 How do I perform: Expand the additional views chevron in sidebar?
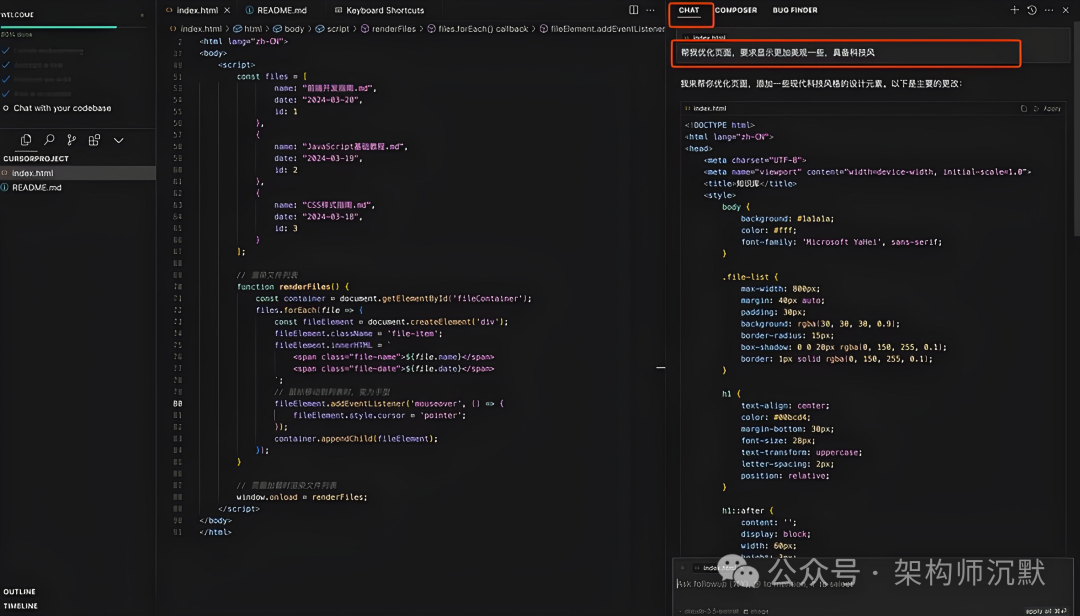click(x=118, y=140)
